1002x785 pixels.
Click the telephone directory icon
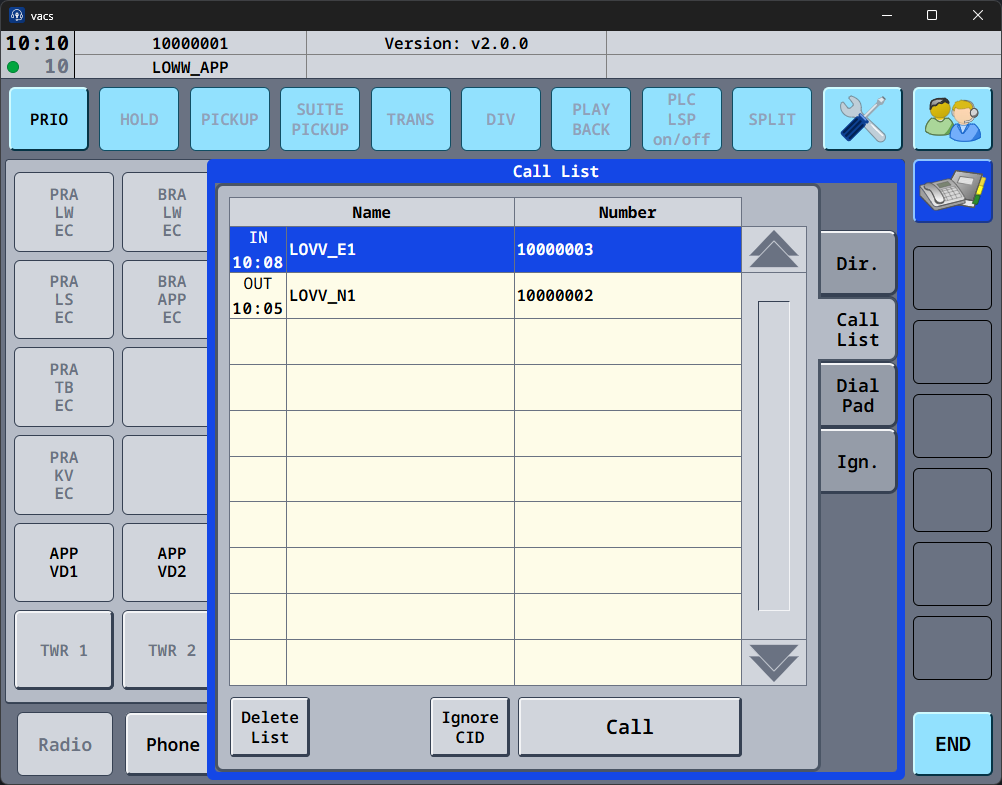[952, 191]
